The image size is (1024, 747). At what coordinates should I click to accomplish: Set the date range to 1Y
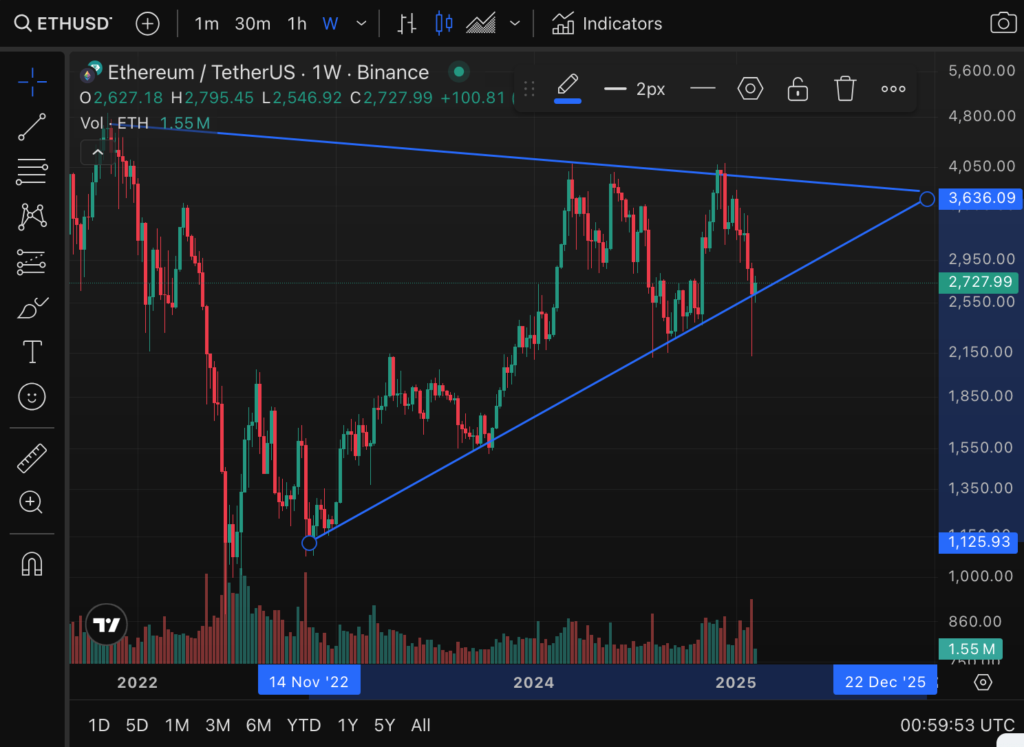click(x=347, y=725)
